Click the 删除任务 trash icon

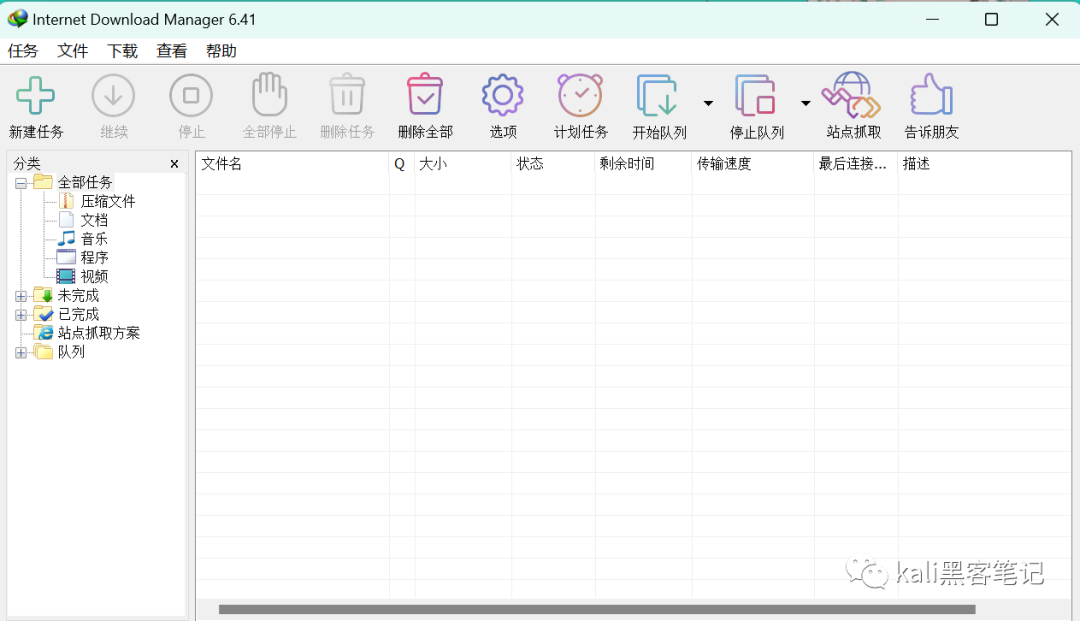point(346,94)
